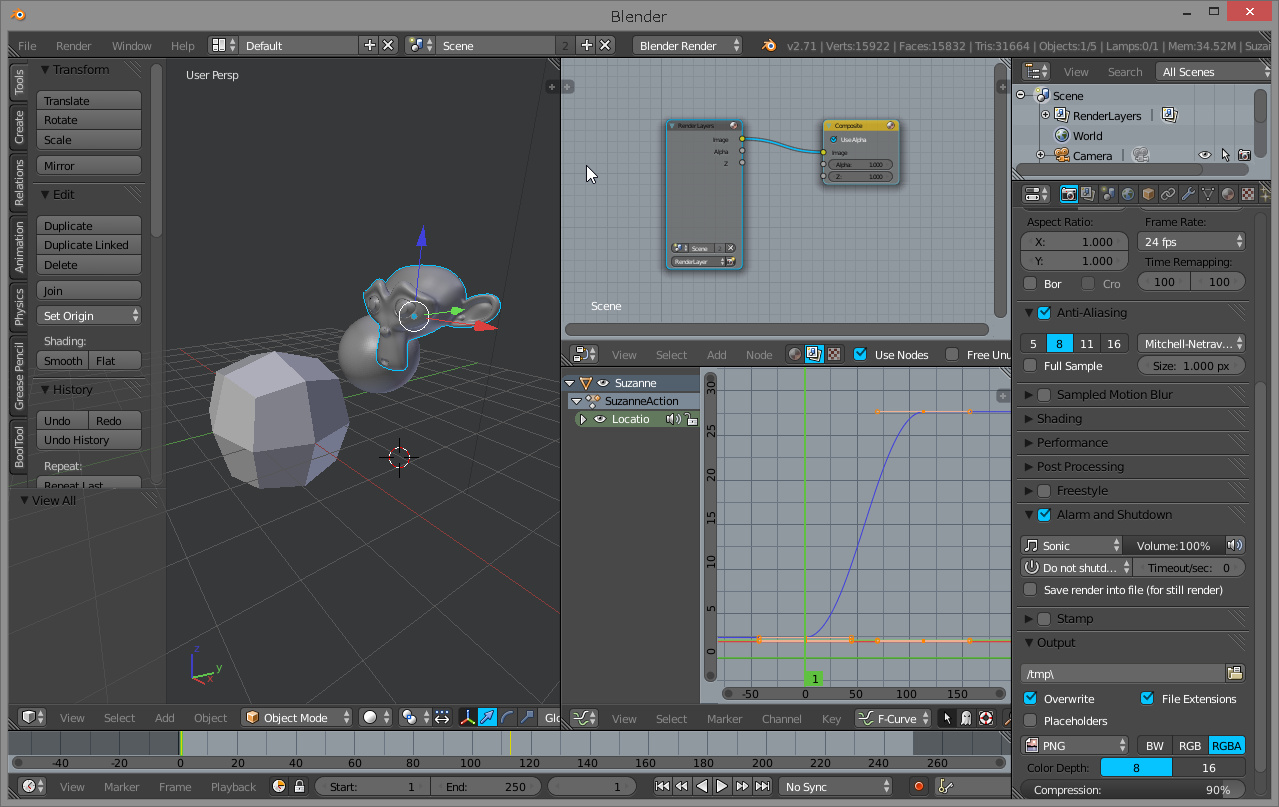Image resolution: width=1279 pixels, height=807 pixels.
Task: Click the play animation button
Action: coord(722,787)
